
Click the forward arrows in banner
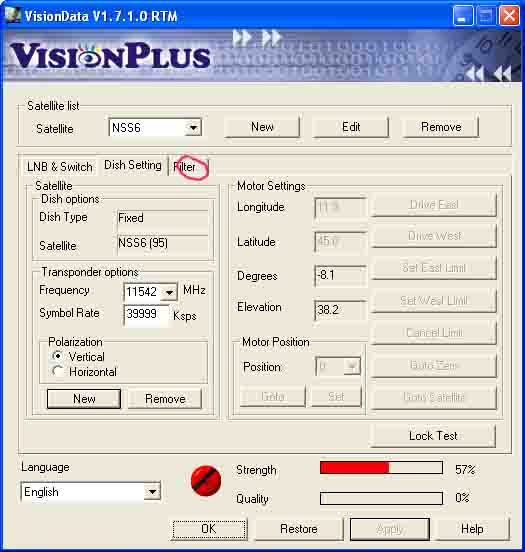pos(257,37)
